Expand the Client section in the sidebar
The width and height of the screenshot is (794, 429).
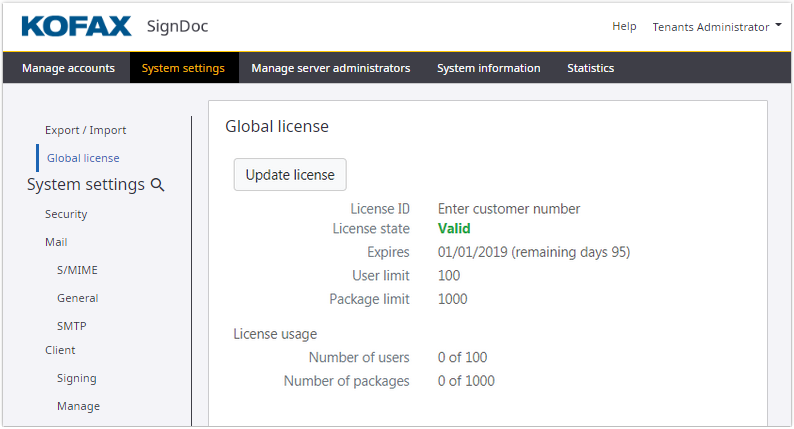click(60, 351)
